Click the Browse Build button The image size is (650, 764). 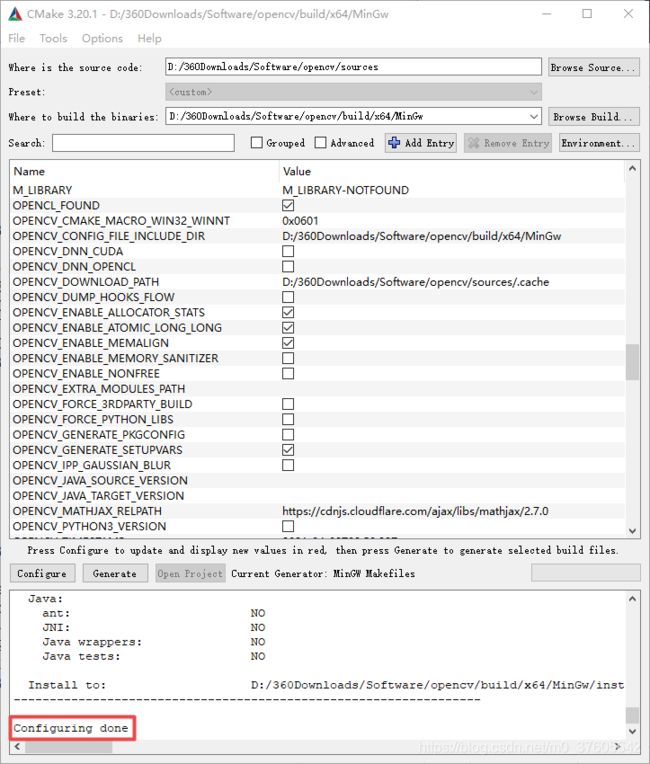(x=593, y=116)
